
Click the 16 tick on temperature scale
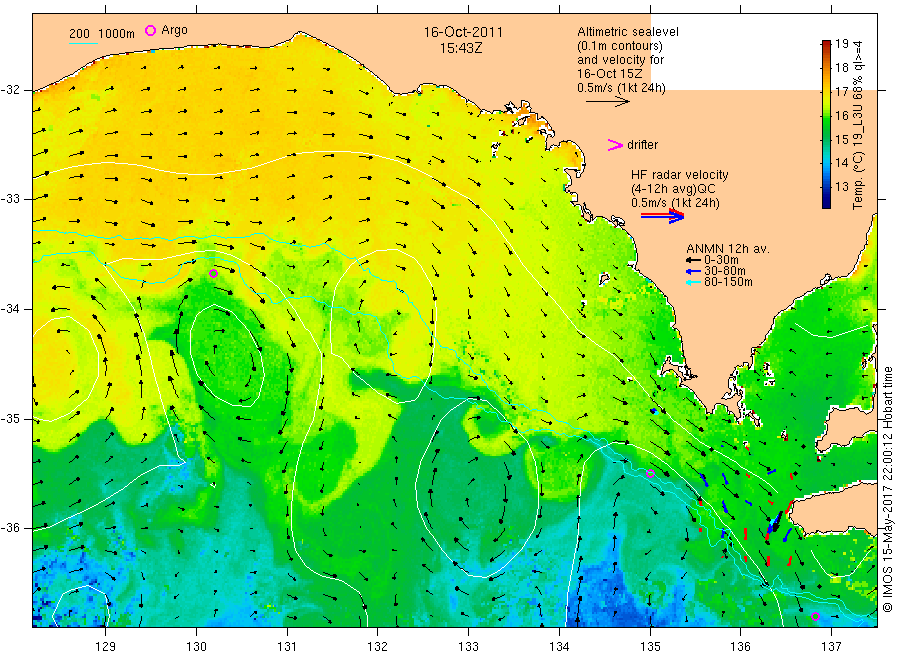click(841, 115)
